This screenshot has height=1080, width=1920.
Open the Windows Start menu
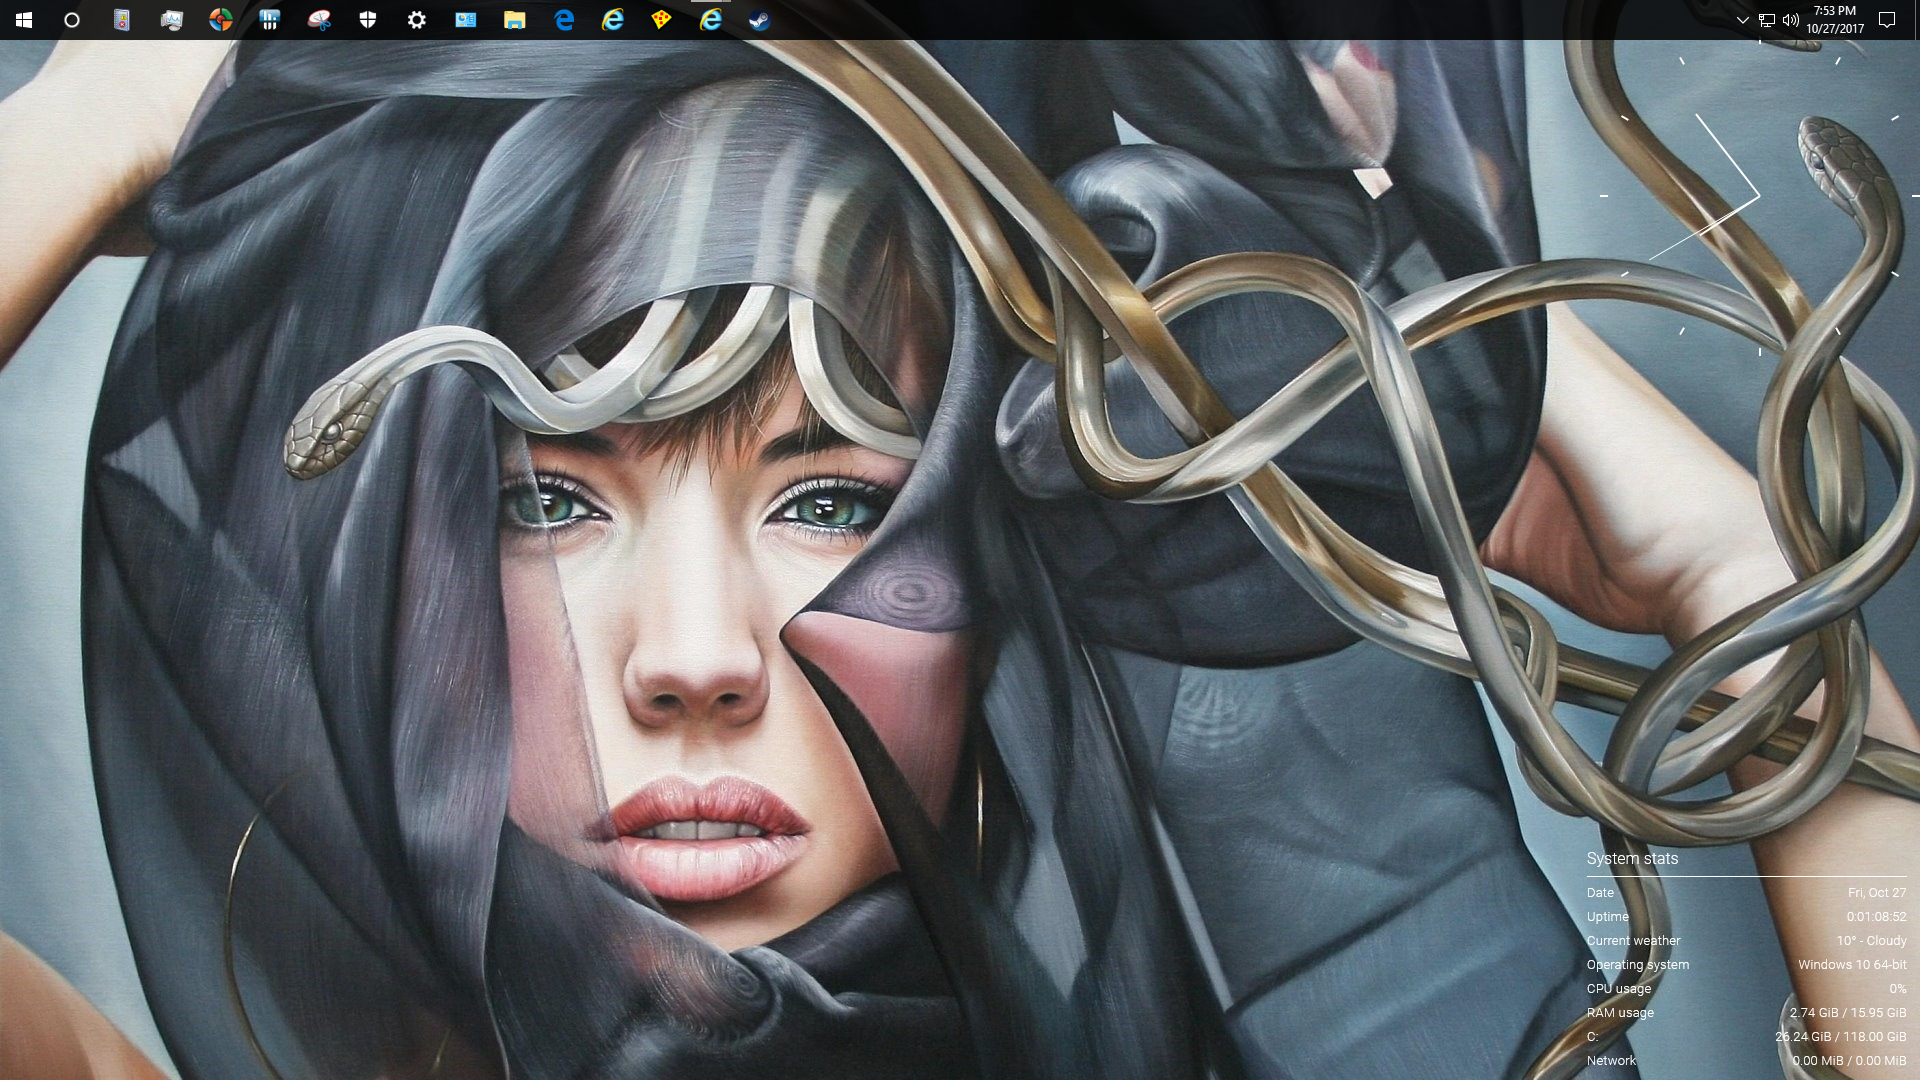[x=24, y=20]
